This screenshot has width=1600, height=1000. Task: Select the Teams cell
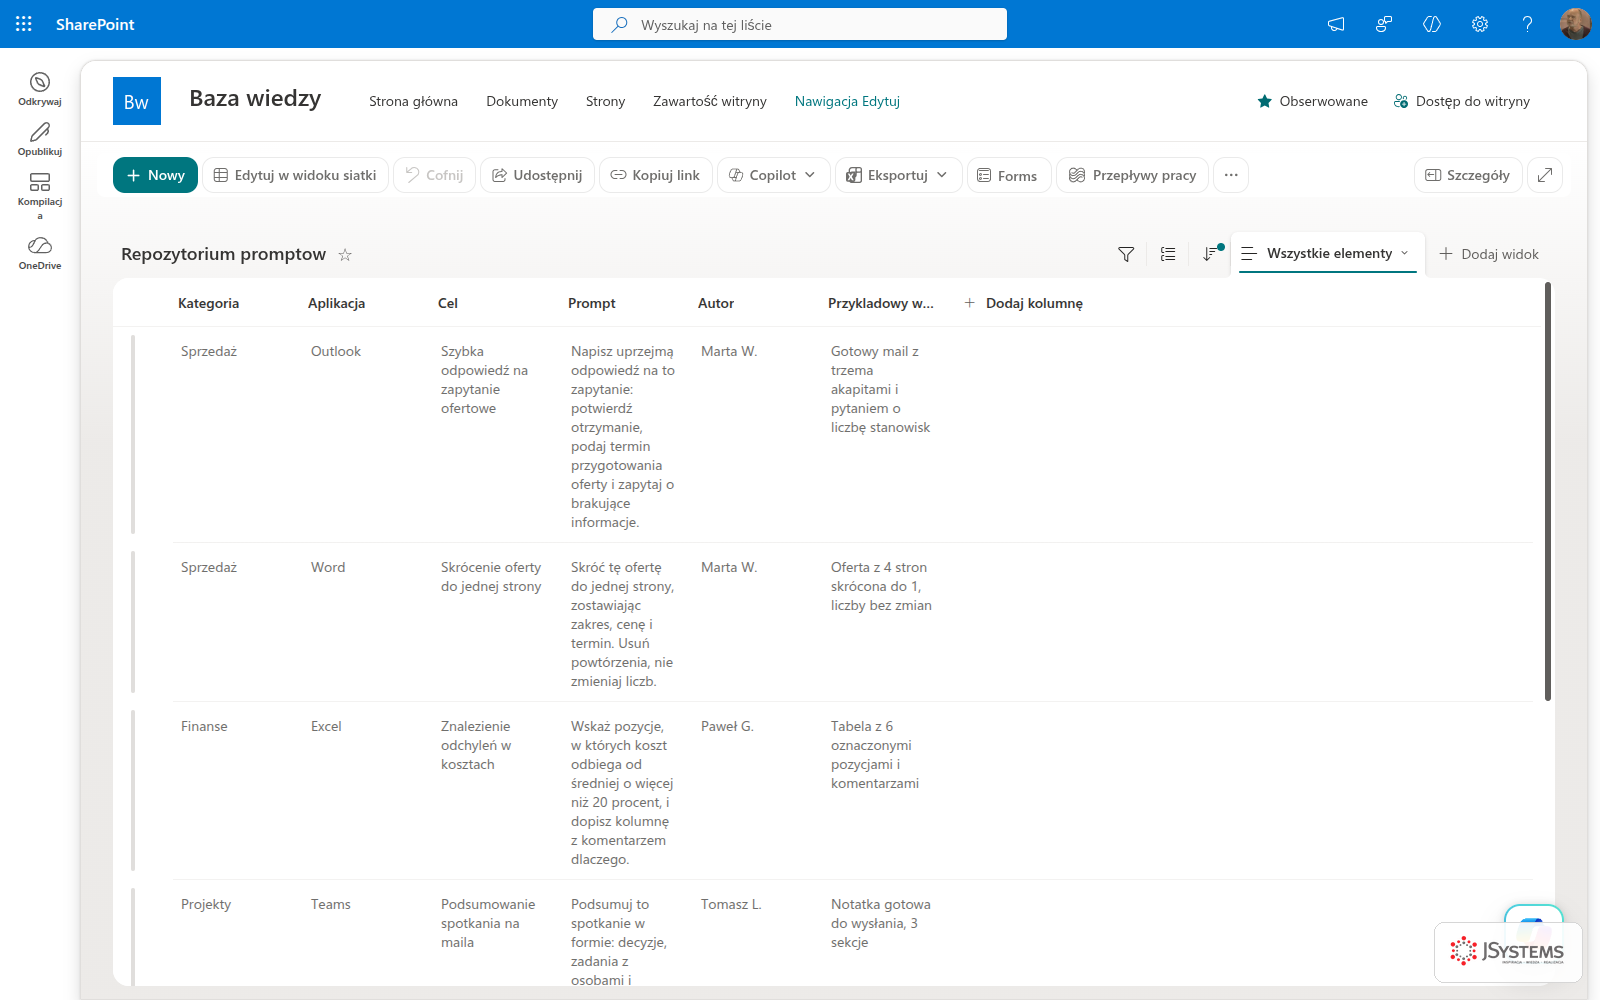[331, 904]
